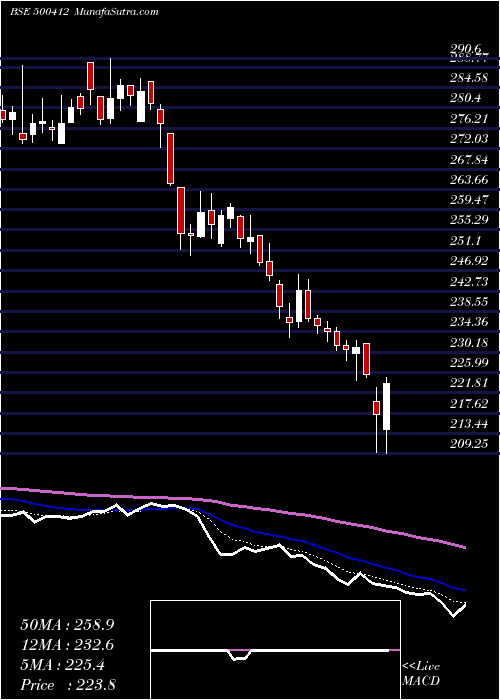Click the 217.62 price label

coord(469,404)
